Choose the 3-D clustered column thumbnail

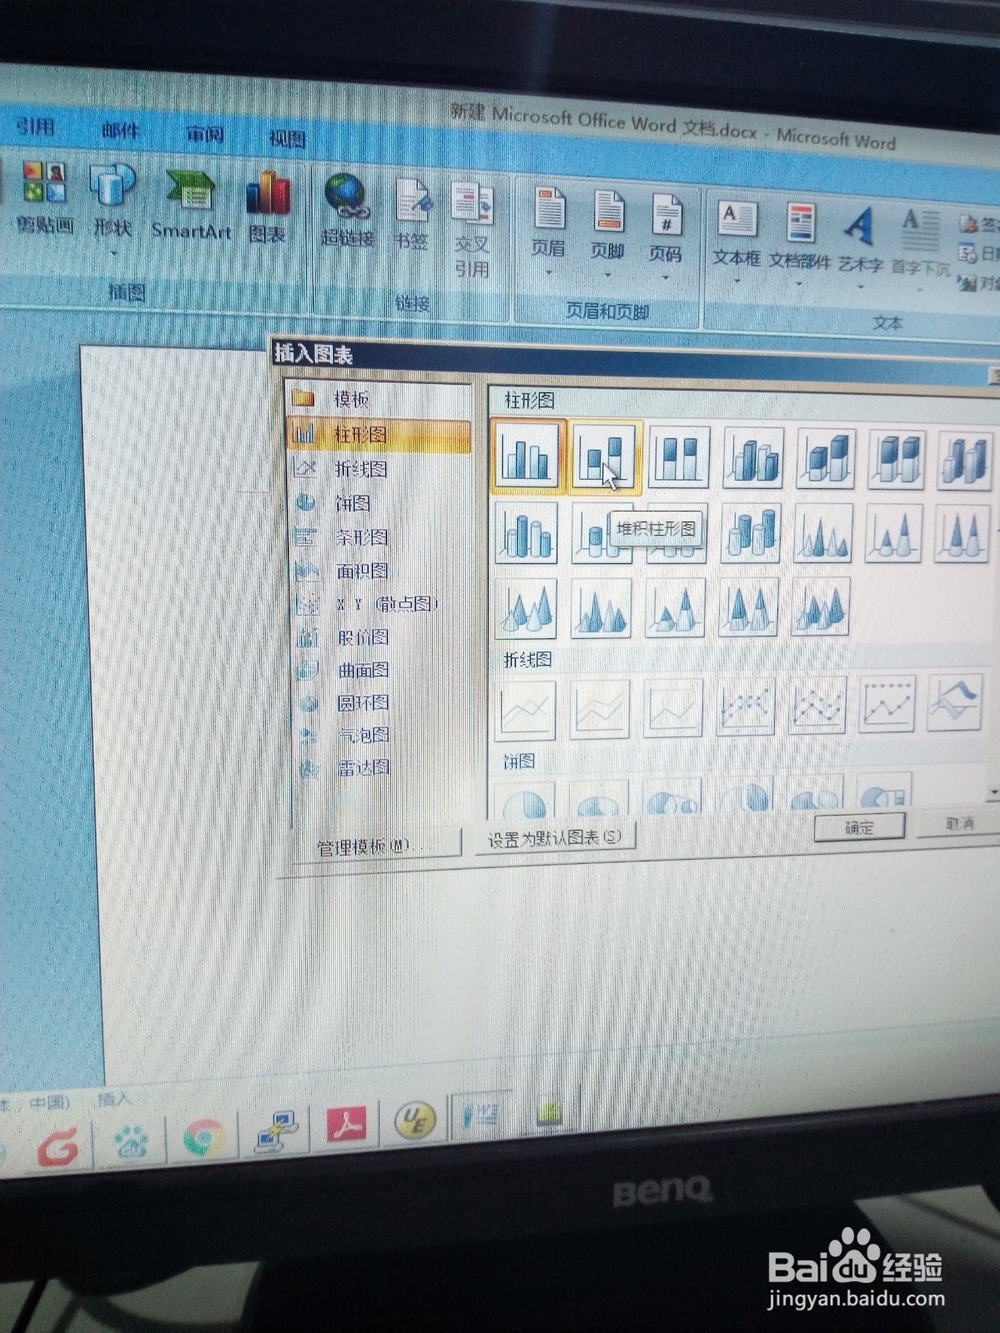click(753, 458)
